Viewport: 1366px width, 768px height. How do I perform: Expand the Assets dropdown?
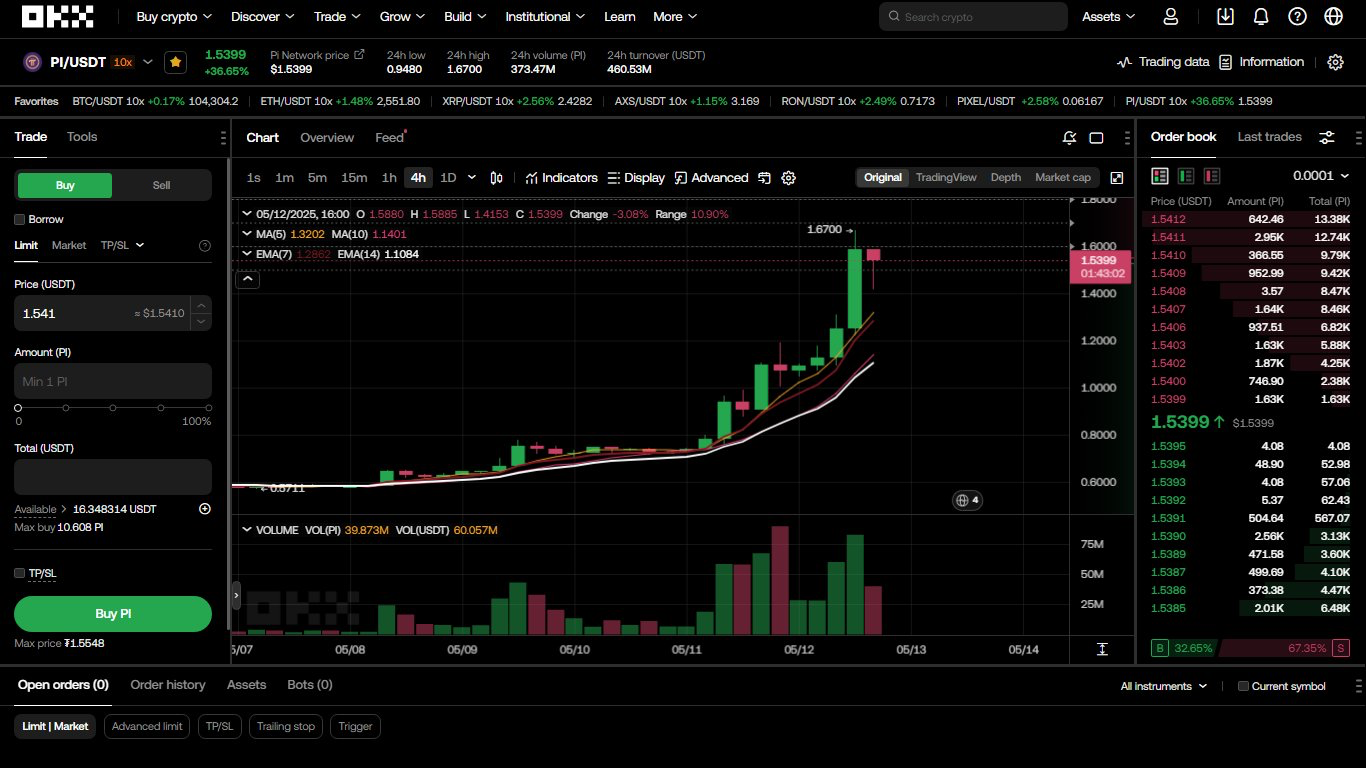(x=1109, y=17)
